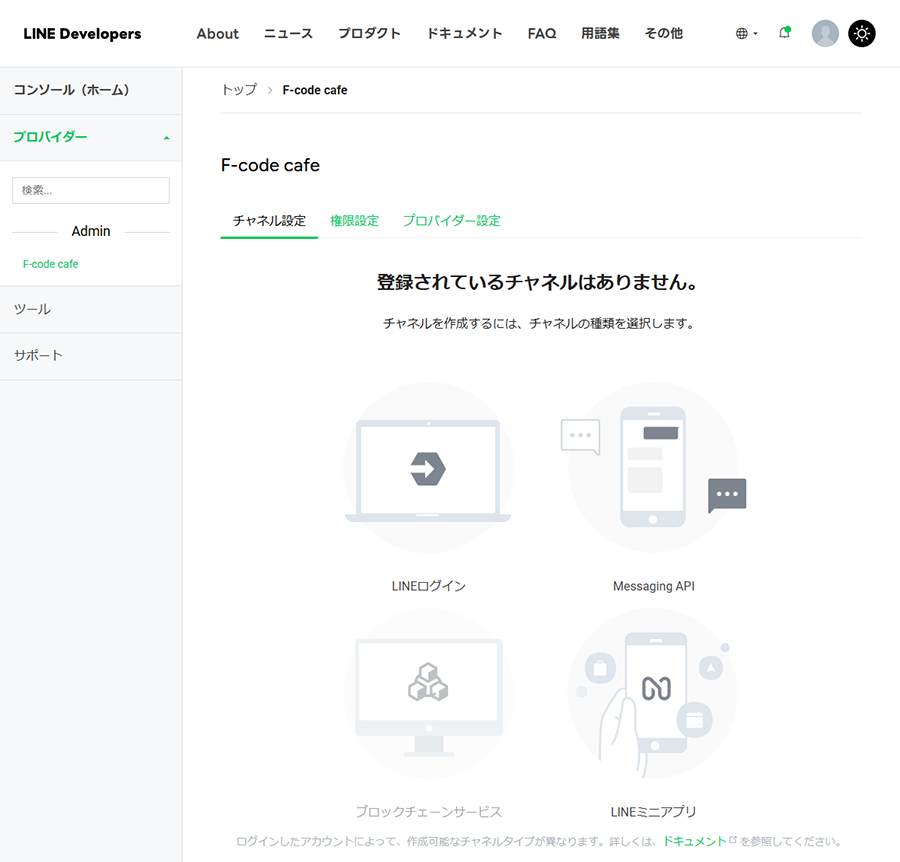Switch to the プロバイダー設定 tab
The height and width of the screenshot is (862, 900).
pyautogui.click(x=451, y=221)
